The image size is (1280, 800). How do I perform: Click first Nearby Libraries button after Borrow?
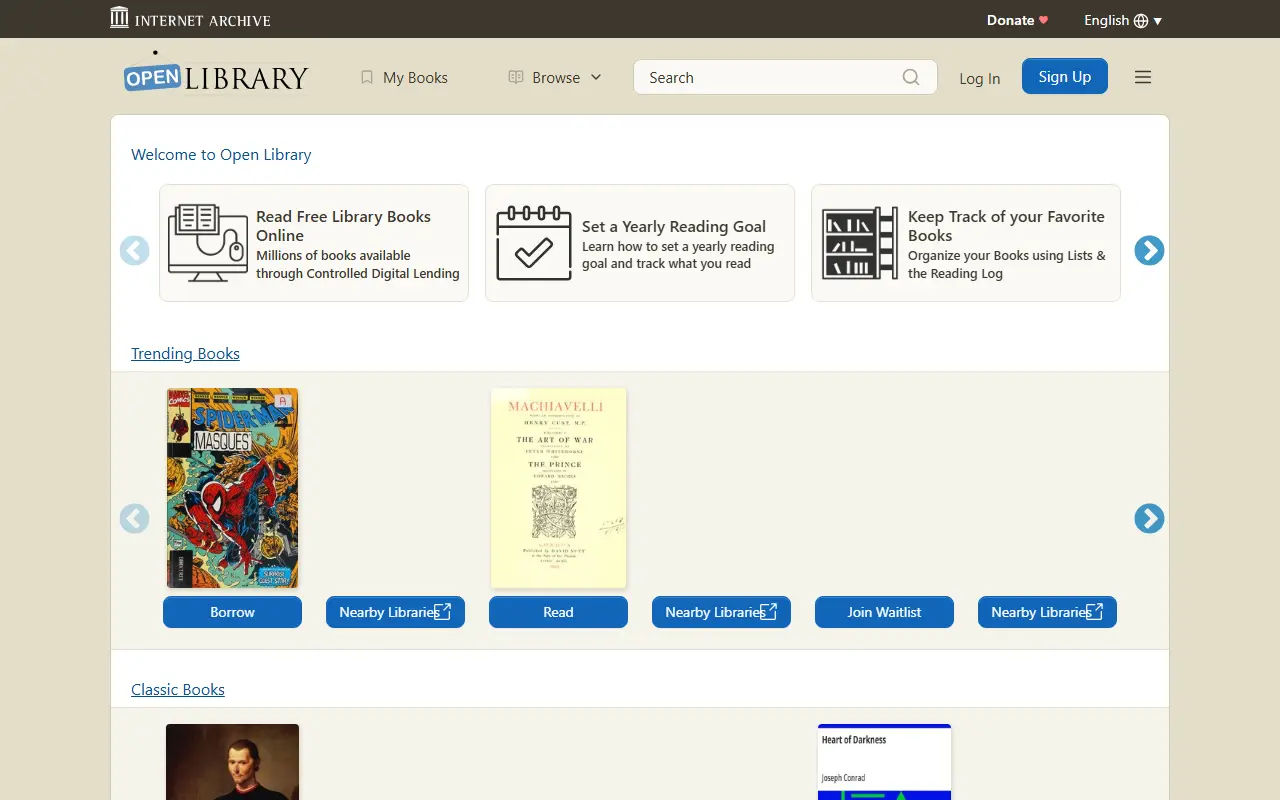point(395,612)
